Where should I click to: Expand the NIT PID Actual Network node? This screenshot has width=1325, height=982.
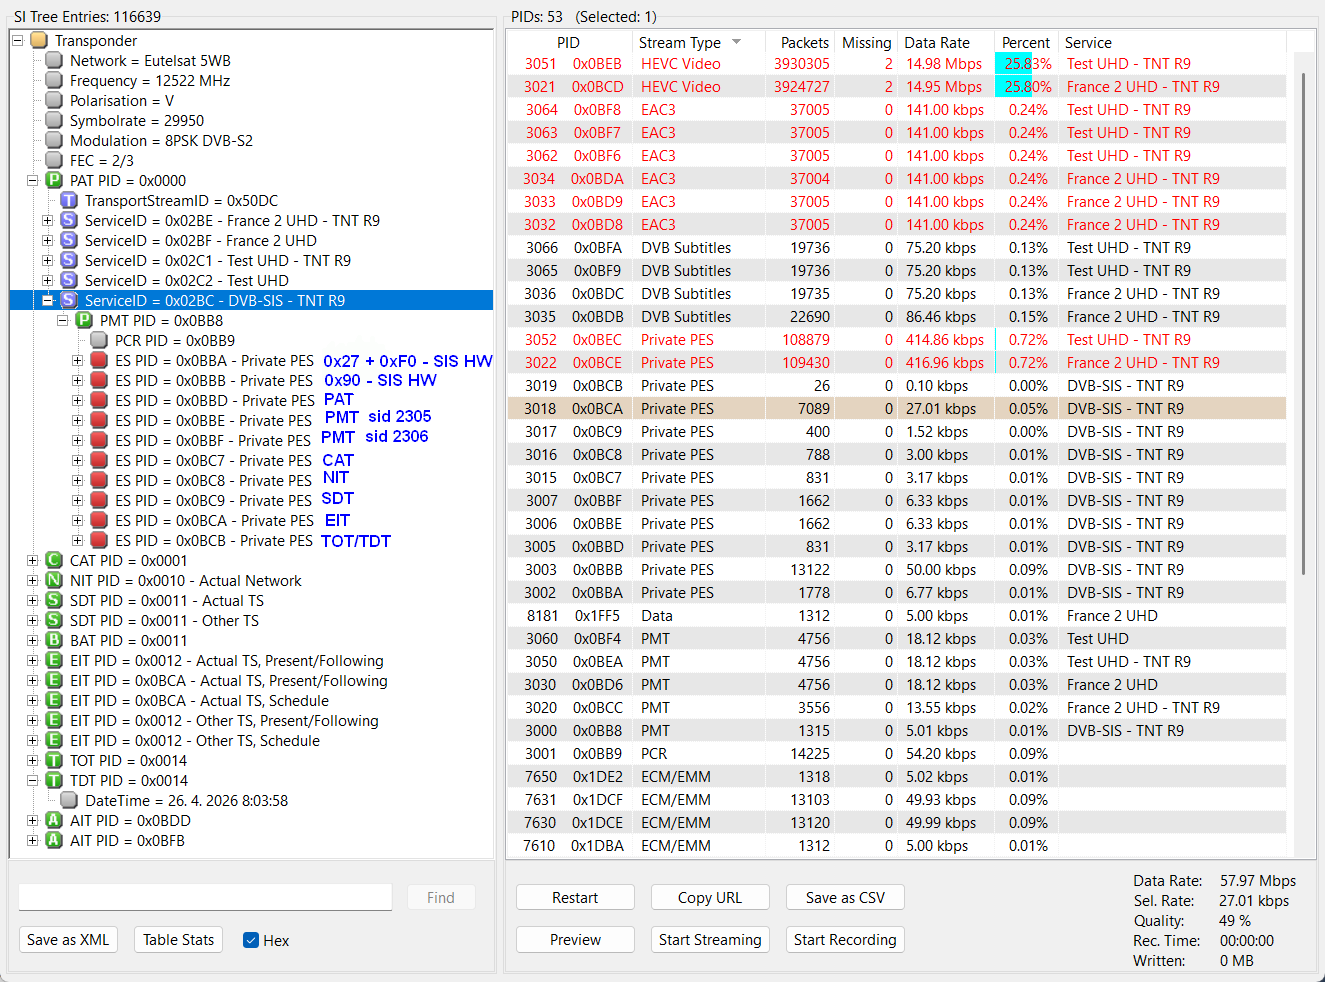click(32, 580)
